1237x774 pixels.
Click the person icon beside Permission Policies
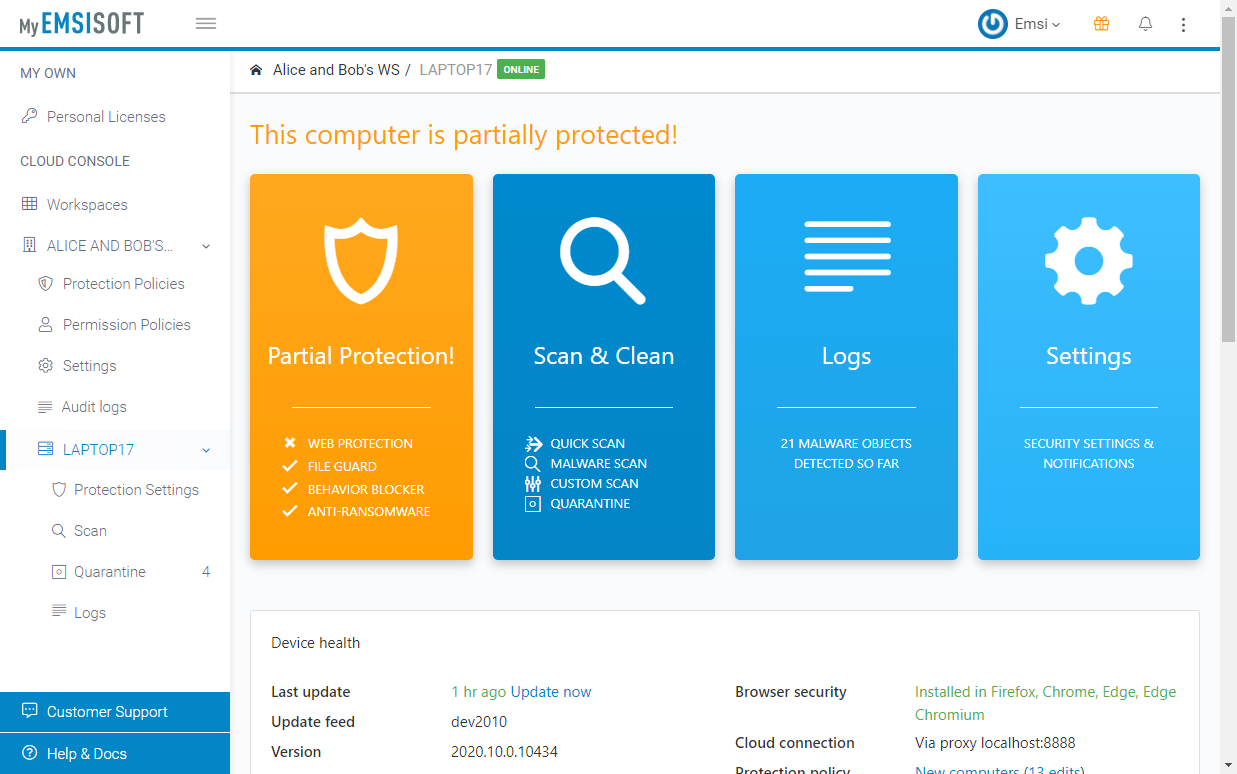(45, 325)
